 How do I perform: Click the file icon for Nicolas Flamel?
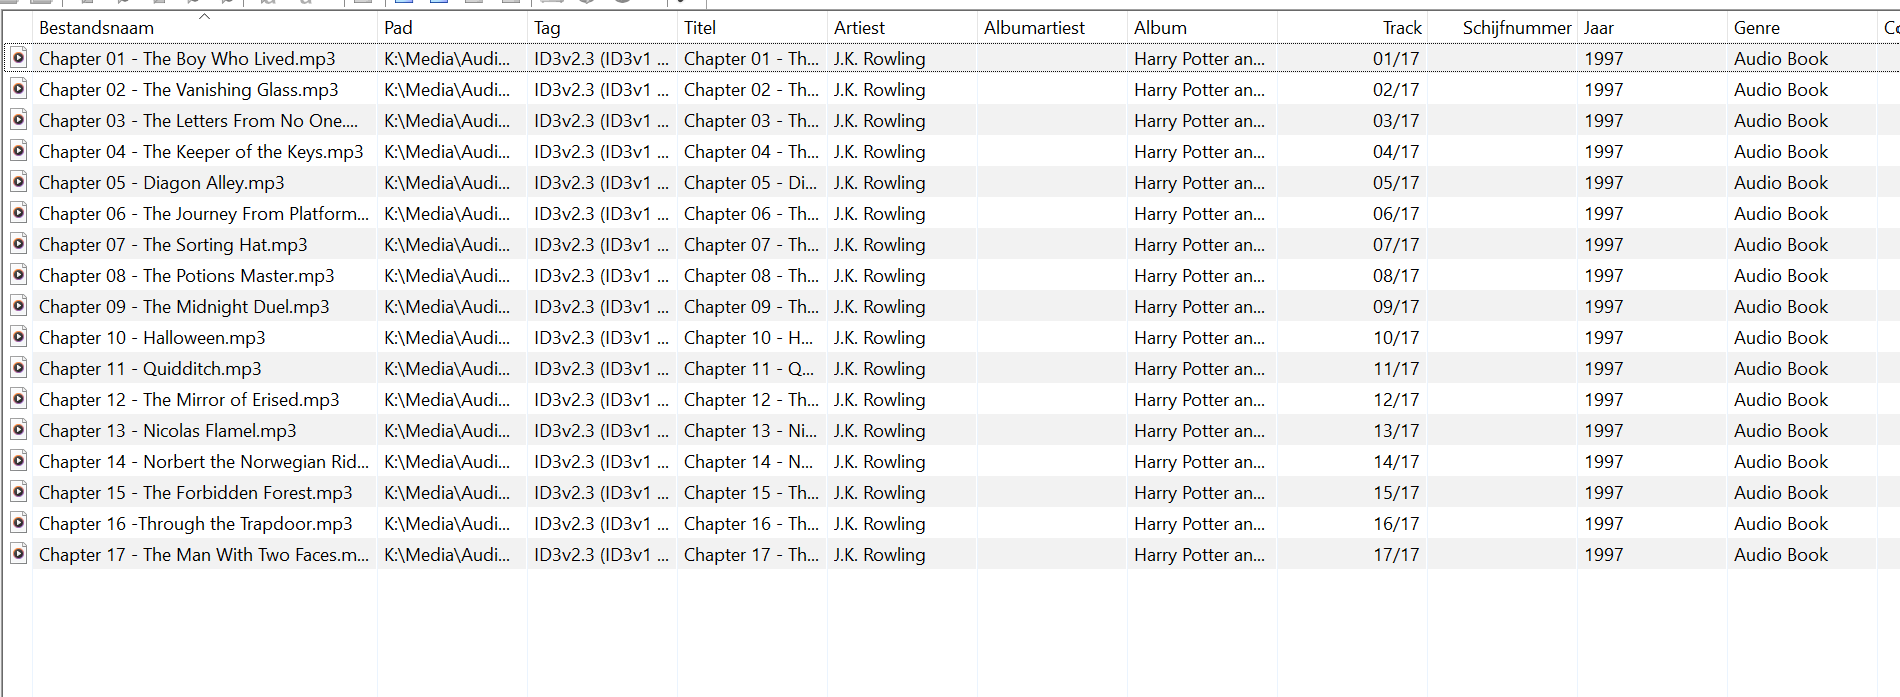(x=18, y=430)
